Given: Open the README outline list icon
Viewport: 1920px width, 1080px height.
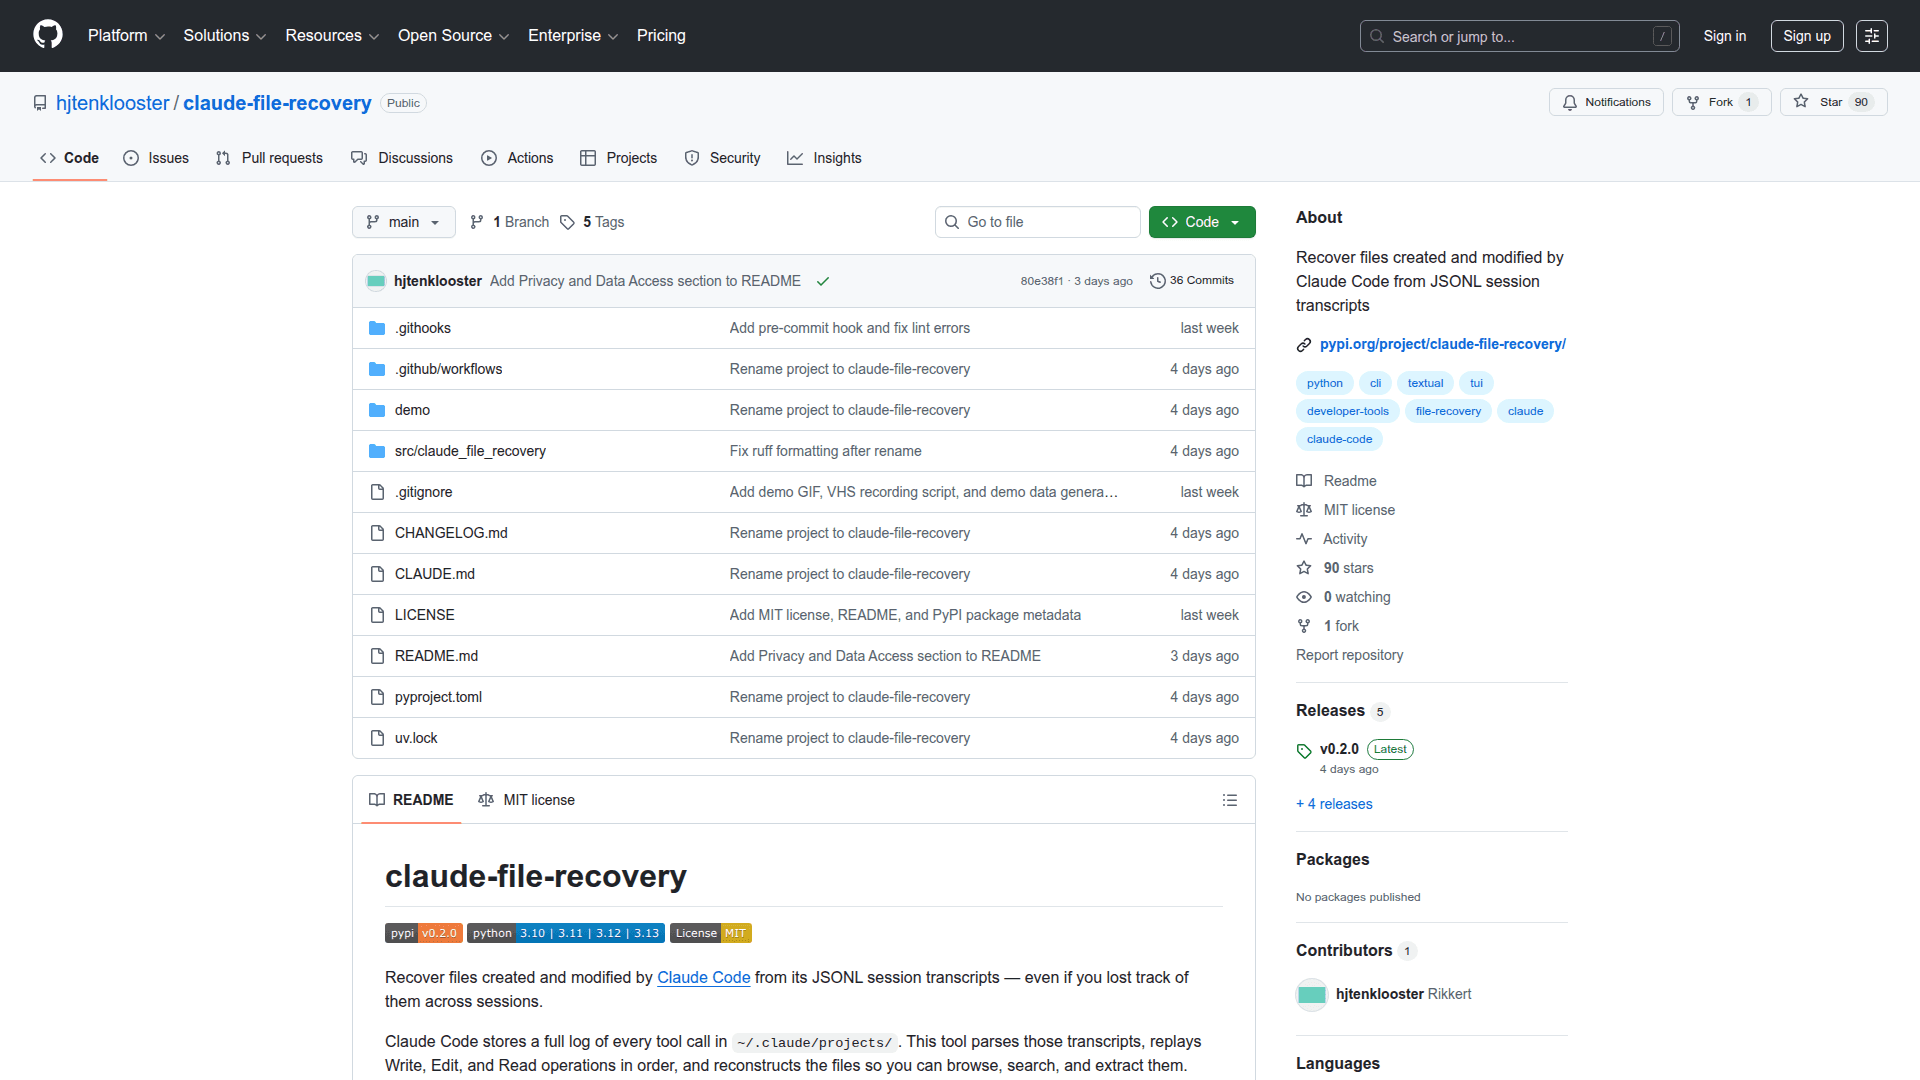Looking at the screenshot, I should click(x=1229, y=800).
